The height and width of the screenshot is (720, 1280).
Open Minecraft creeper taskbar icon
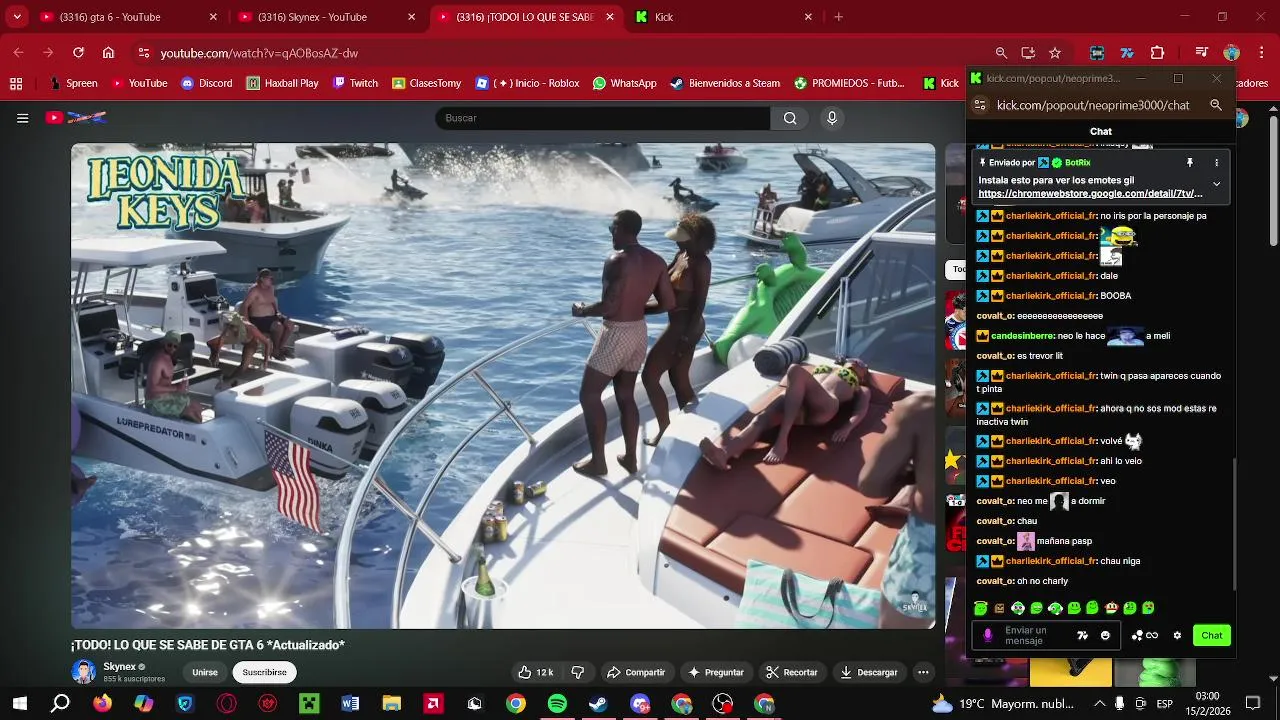click(309, 704)
